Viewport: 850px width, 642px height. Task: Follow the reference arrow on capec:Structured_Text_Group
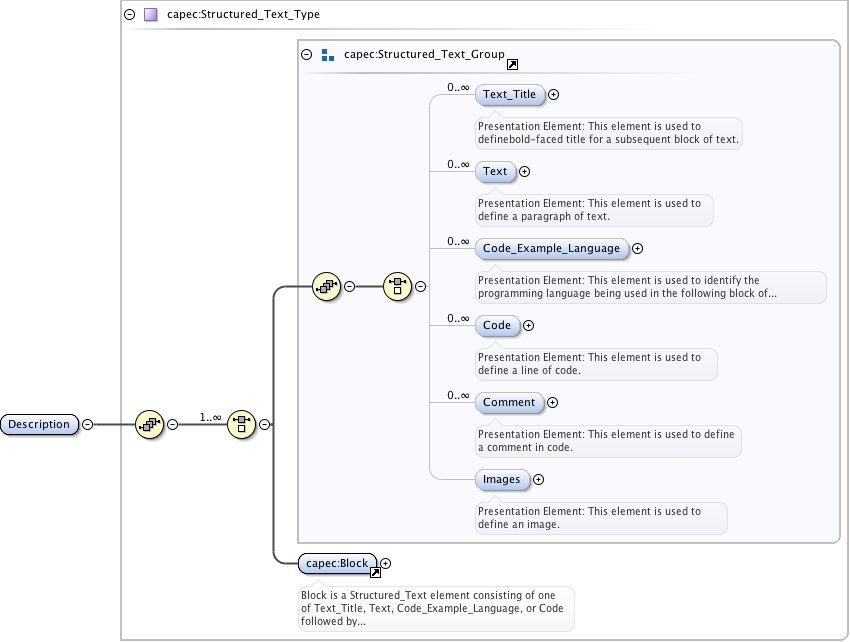(x=512, y=64)
